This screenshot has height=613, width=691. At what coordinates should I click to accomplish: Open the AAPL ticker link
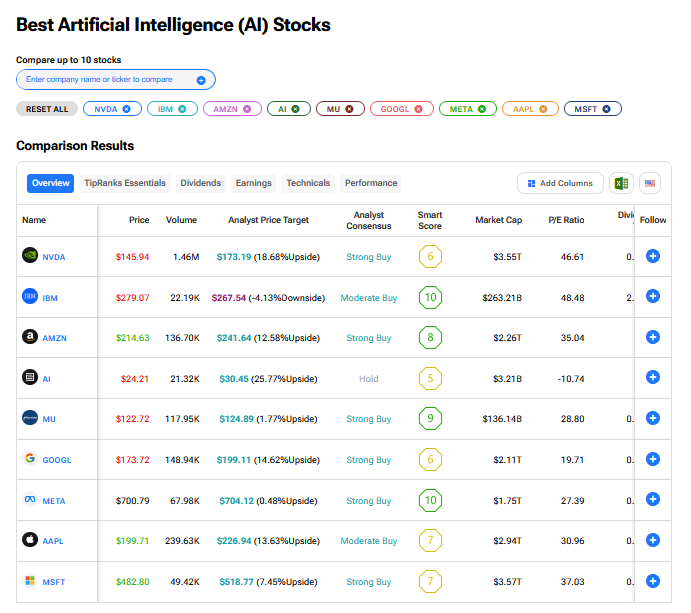53,541
